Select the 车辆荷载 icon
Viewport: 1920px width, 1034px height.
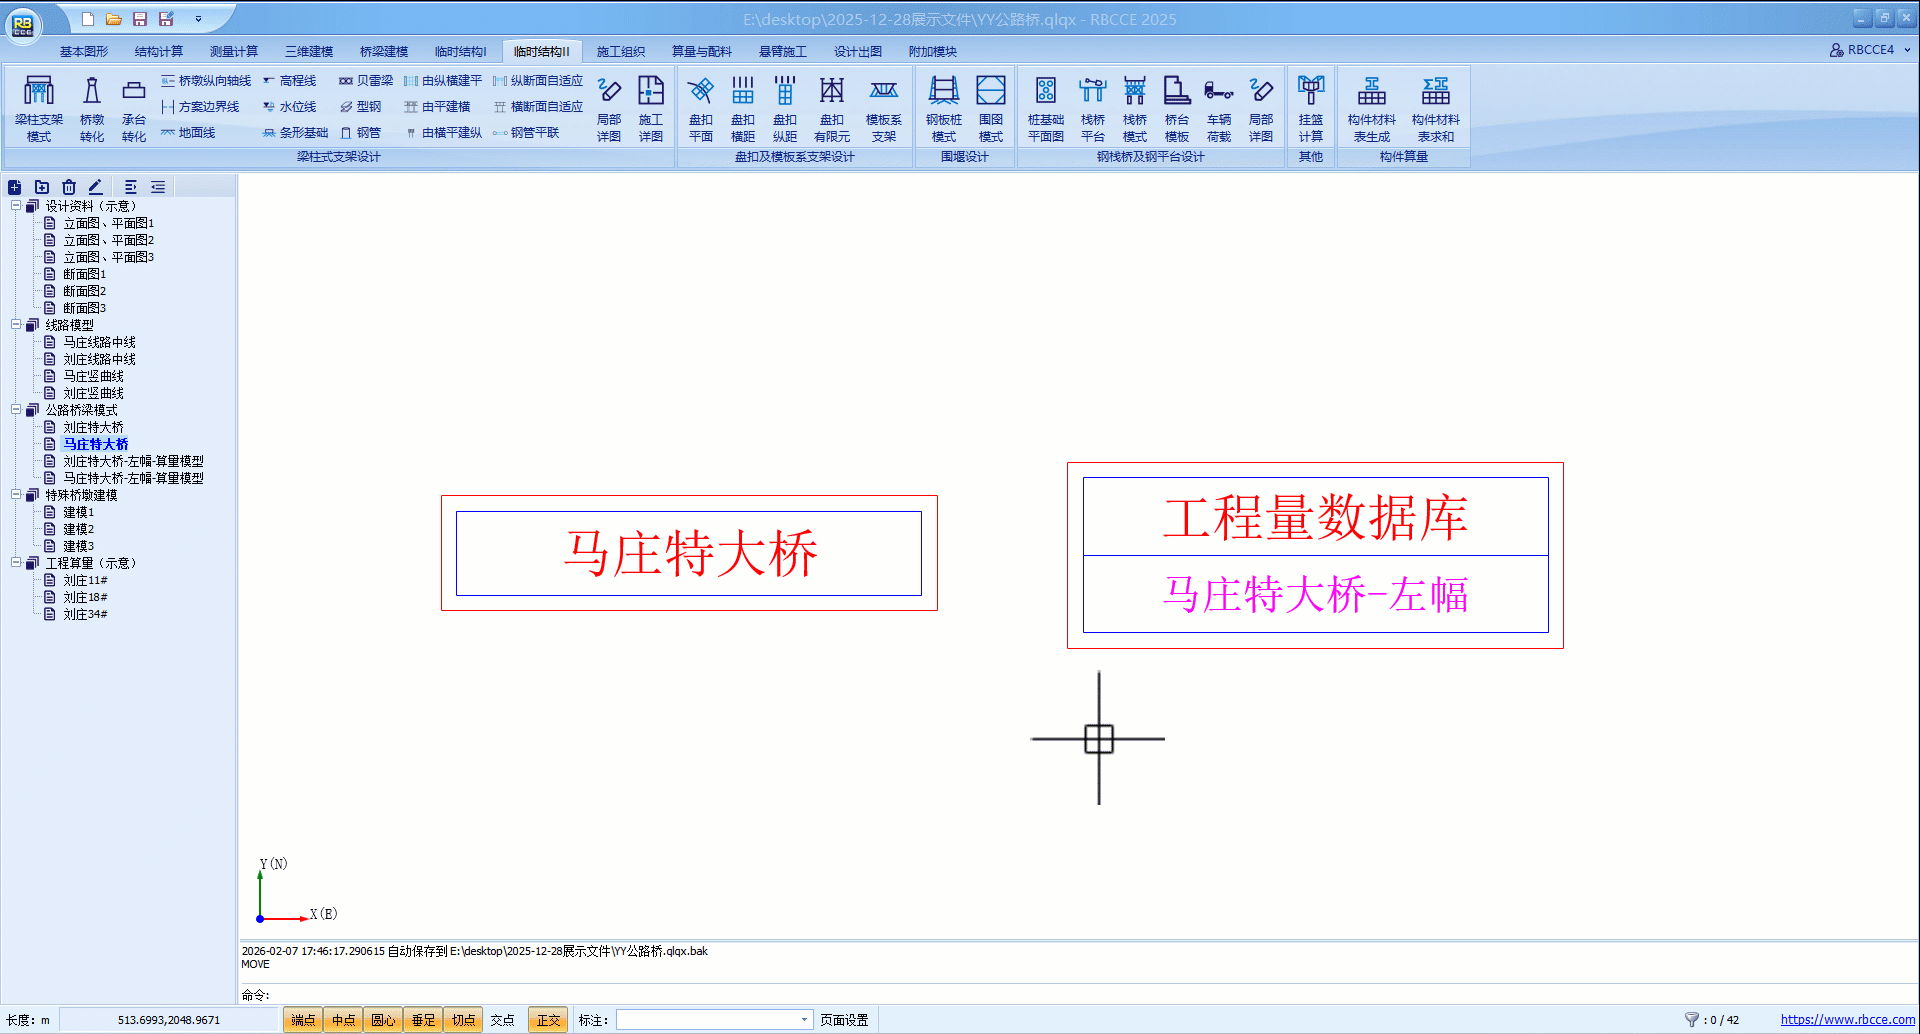(x=1218, y=108)
